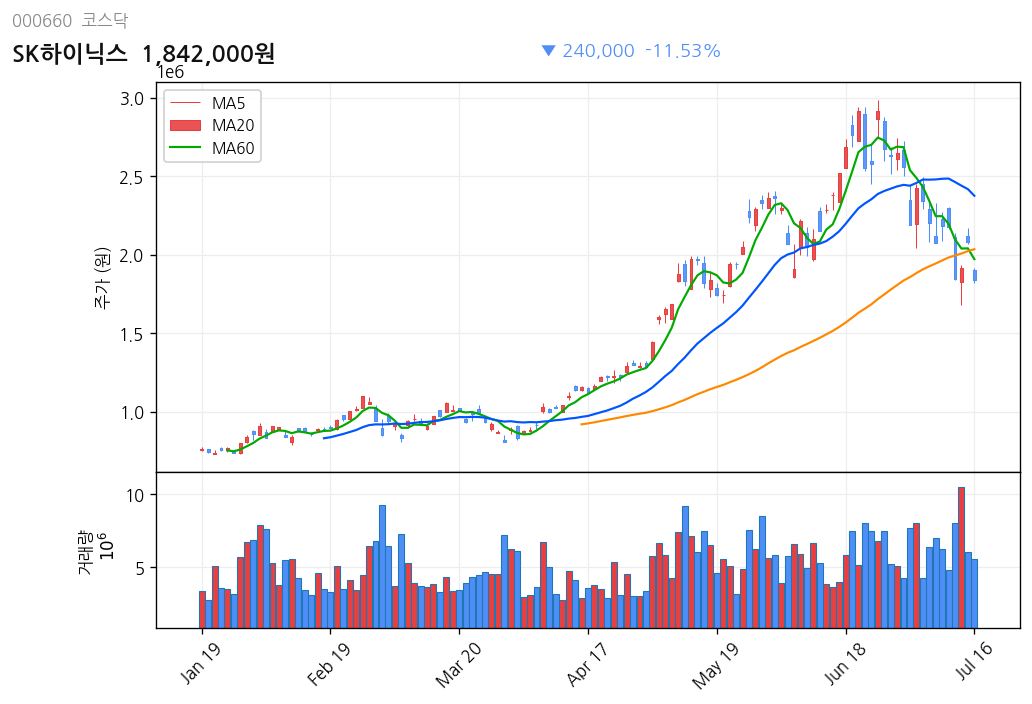The width and height of the screenshot is (1032, 704).
Task: Click the -11.53% change percentage
Action: click(x=683, y=51)
